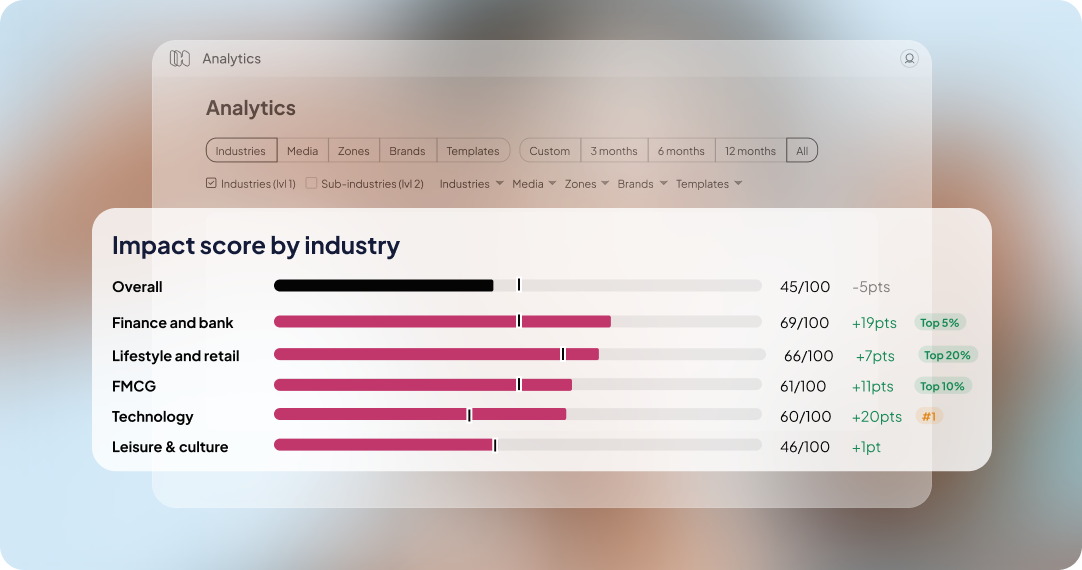Click the Top 20% badge

pyautogui.click(x=947, y=355)
